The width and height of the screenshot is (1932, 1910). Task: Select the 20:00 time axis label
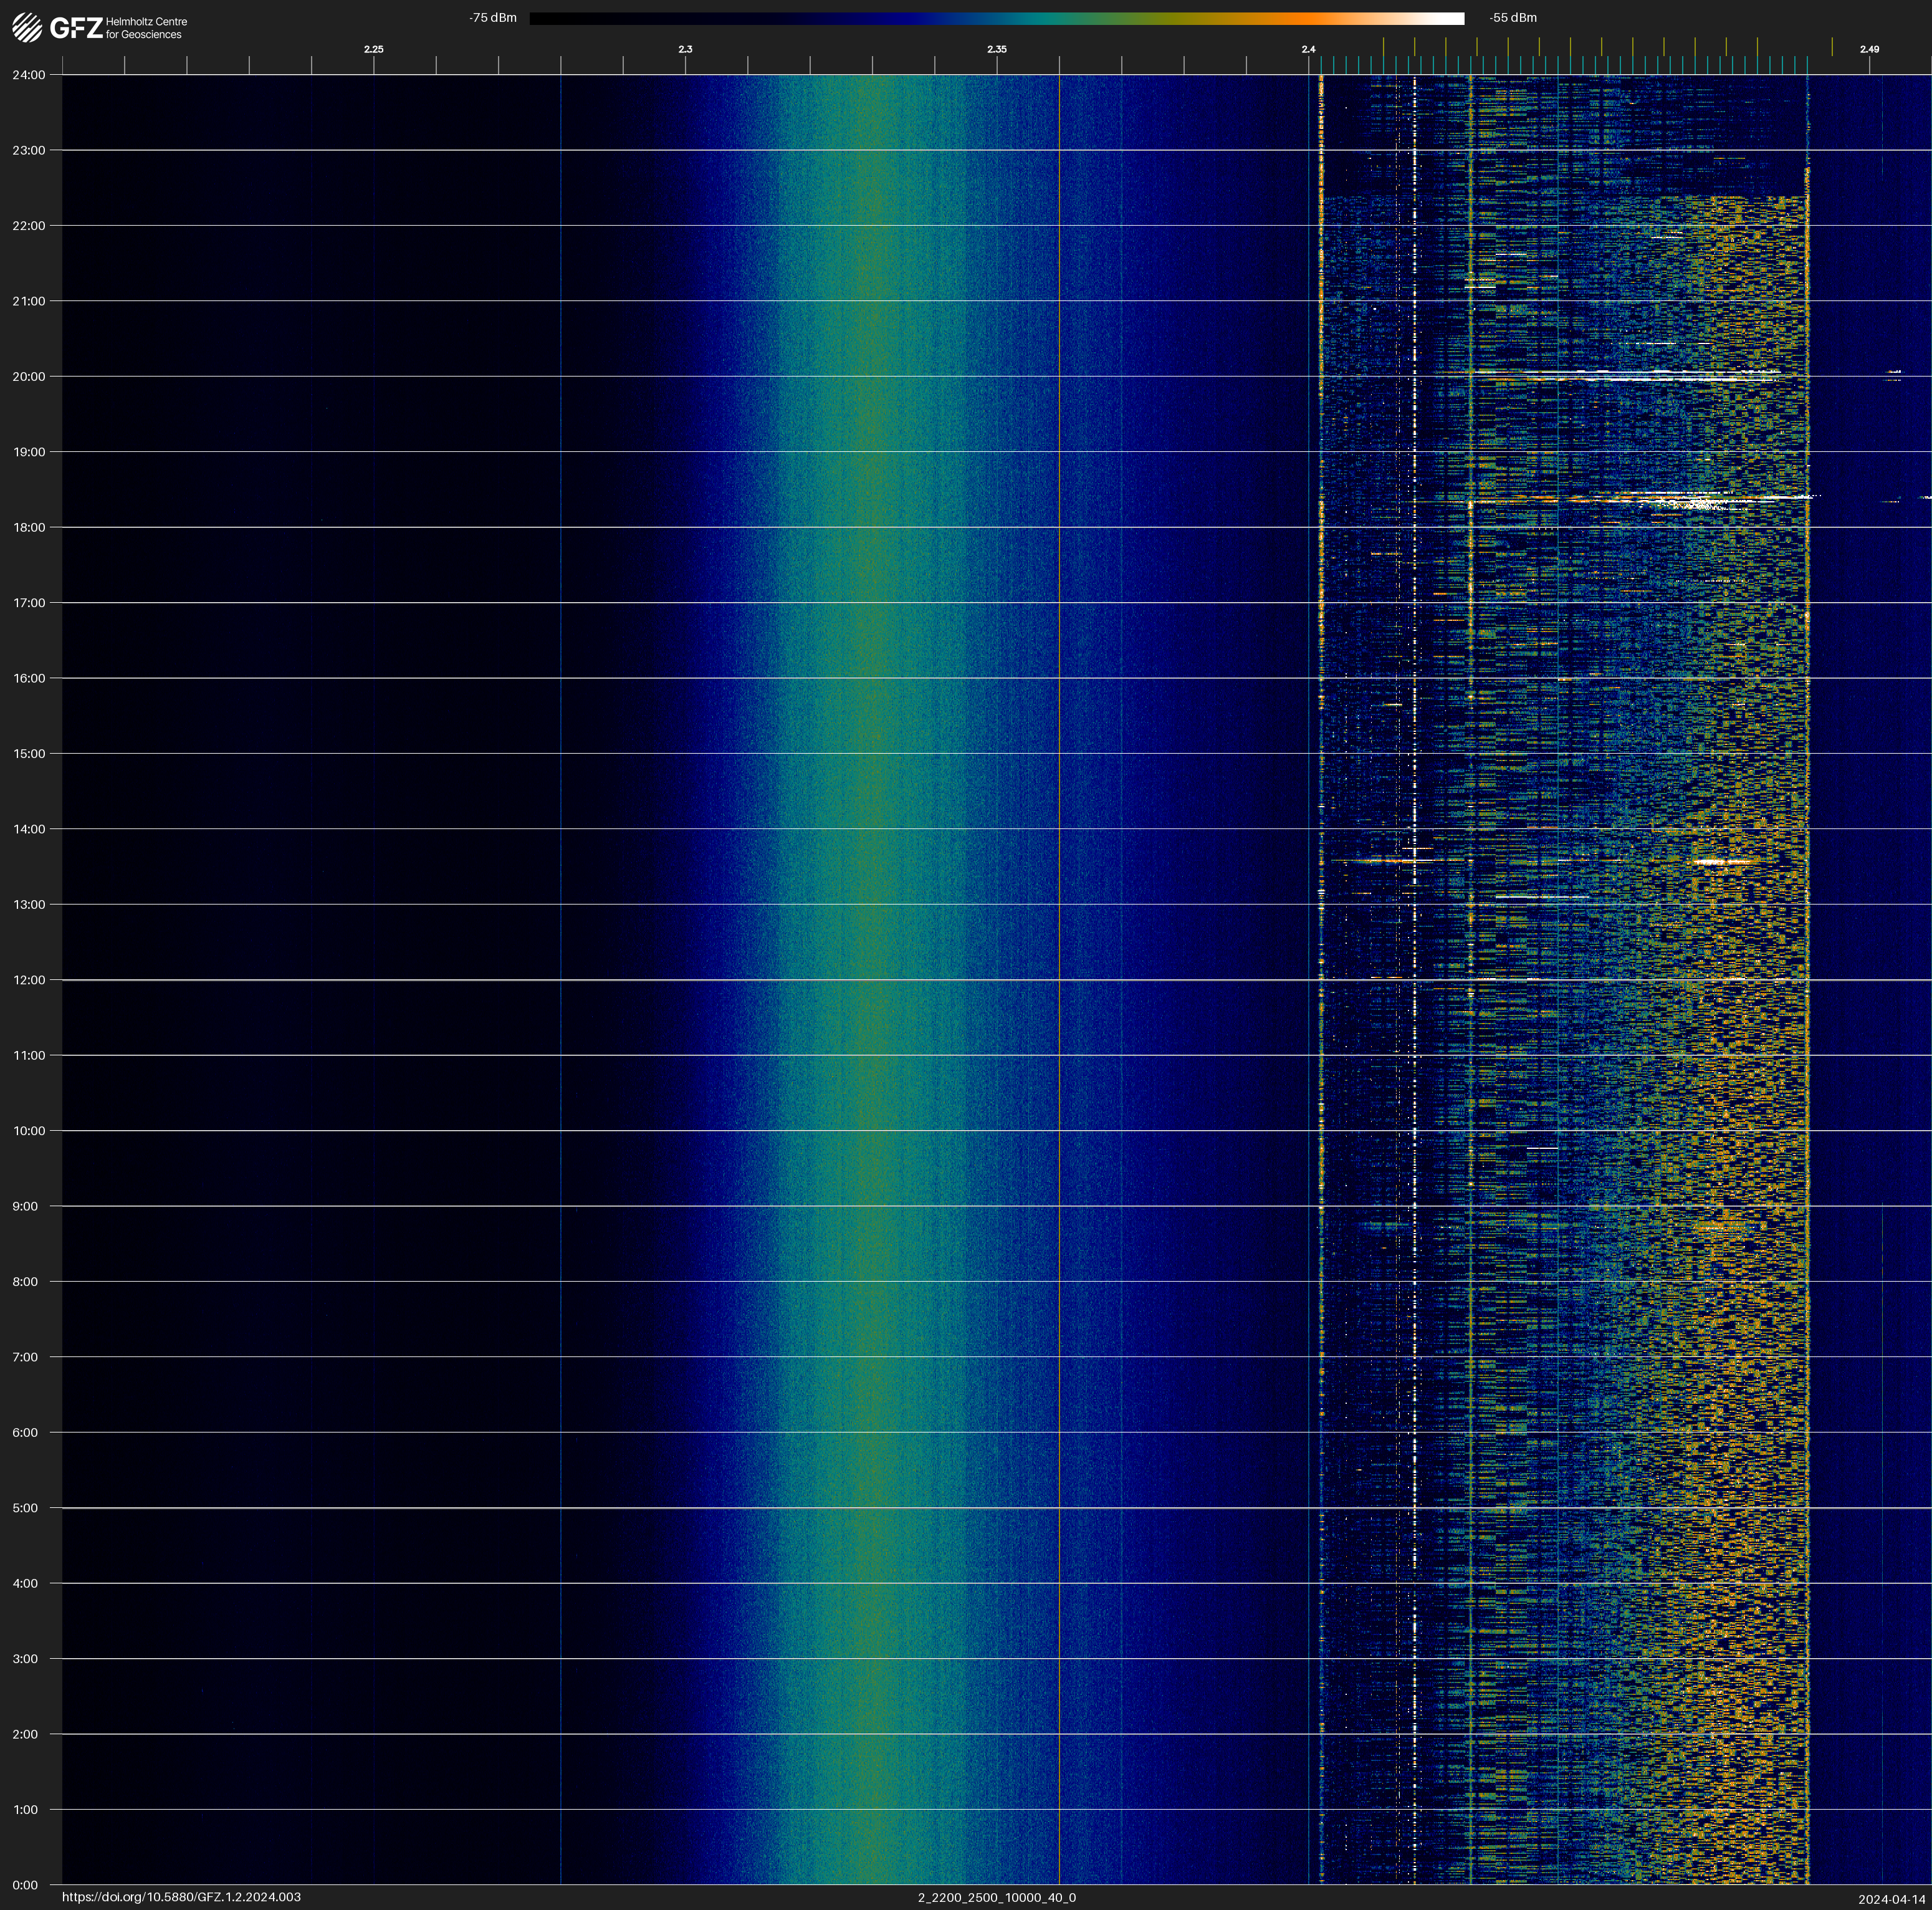[x=29, y=377]
